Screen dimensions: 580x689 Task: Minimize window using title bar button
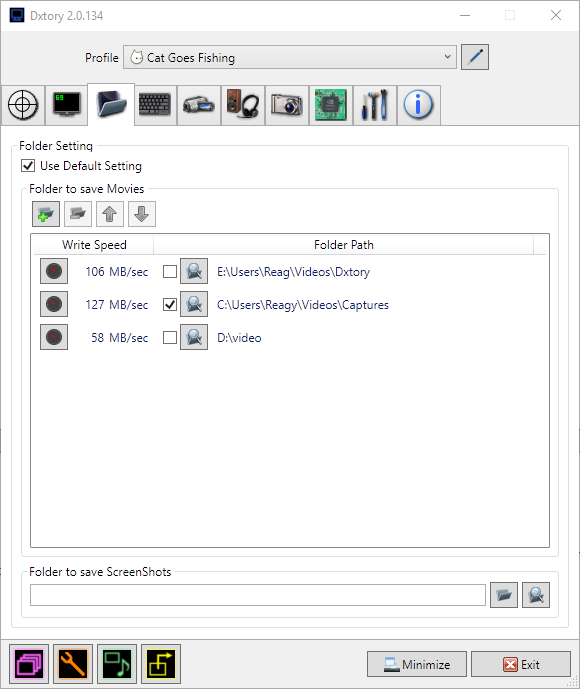[x=465, y=15]
